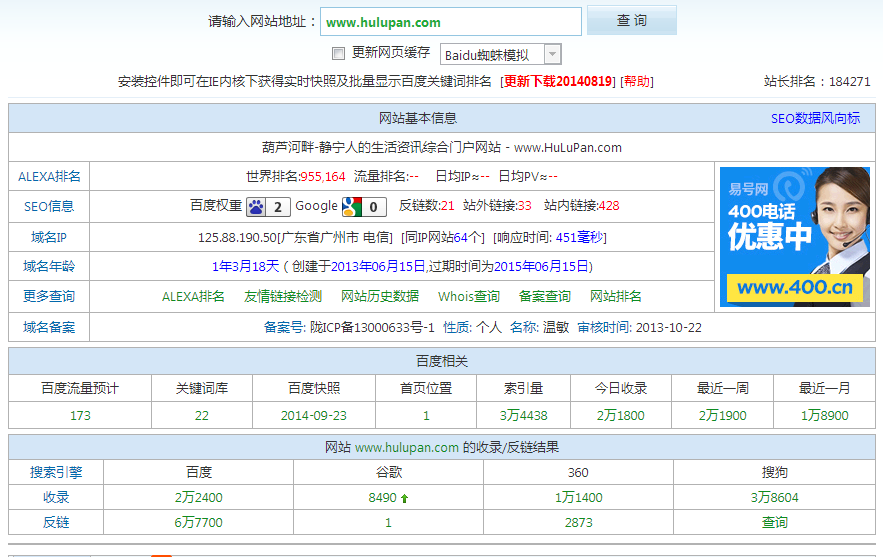883x557 pixels.
Task: Click the 反链数 21 value
Action: 448,206
